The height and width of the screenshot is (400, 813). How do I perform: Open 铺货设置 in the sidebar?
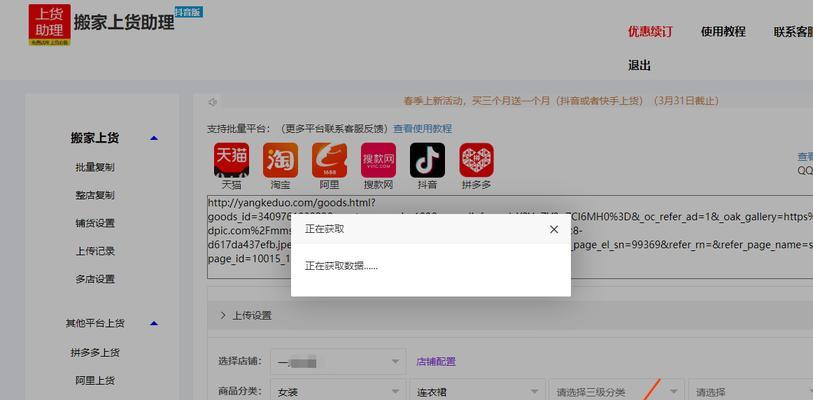tap(95, 224)
